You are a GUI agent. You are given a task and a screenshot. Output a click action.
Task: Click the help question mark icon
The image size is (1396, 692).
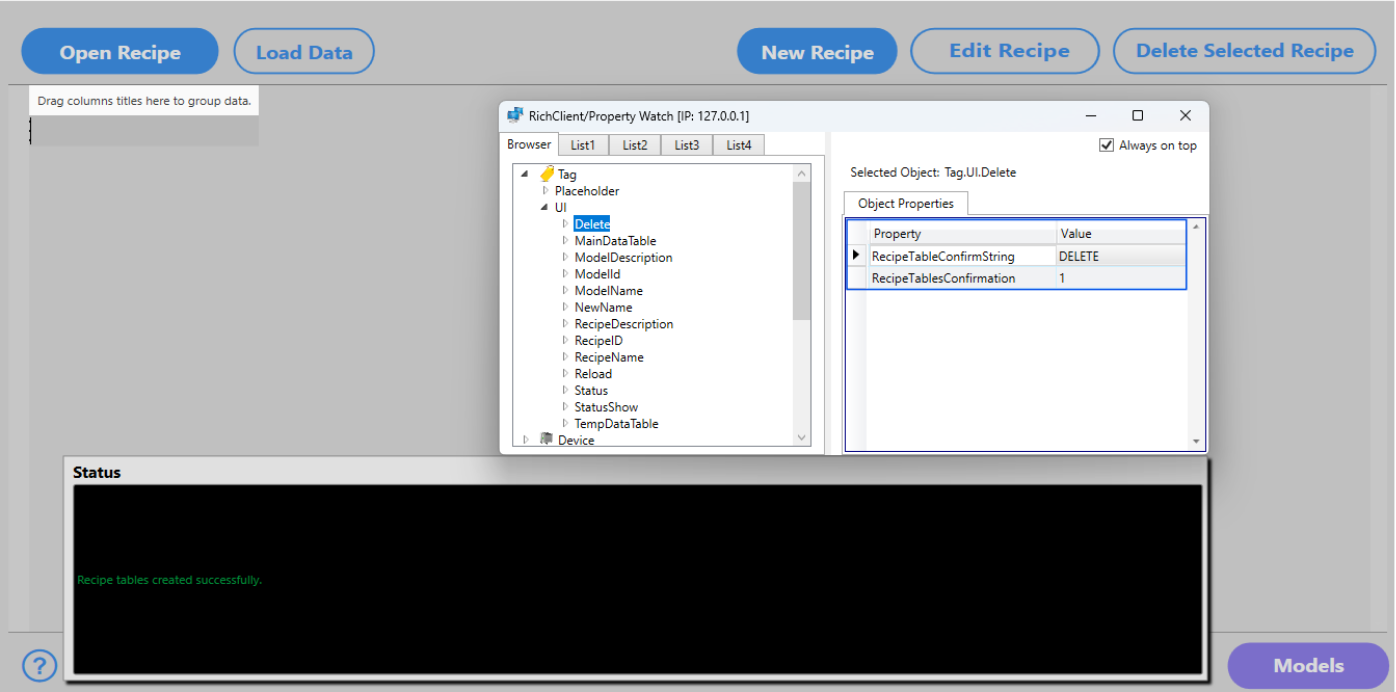39,665
